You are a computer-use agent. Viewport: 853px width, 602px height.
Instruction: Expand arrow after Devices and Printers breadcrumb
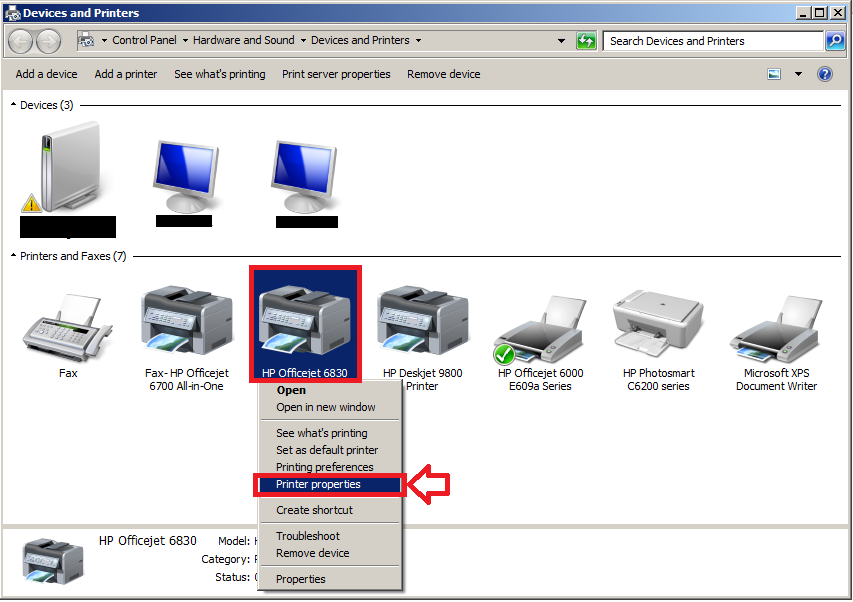[418, 40]
